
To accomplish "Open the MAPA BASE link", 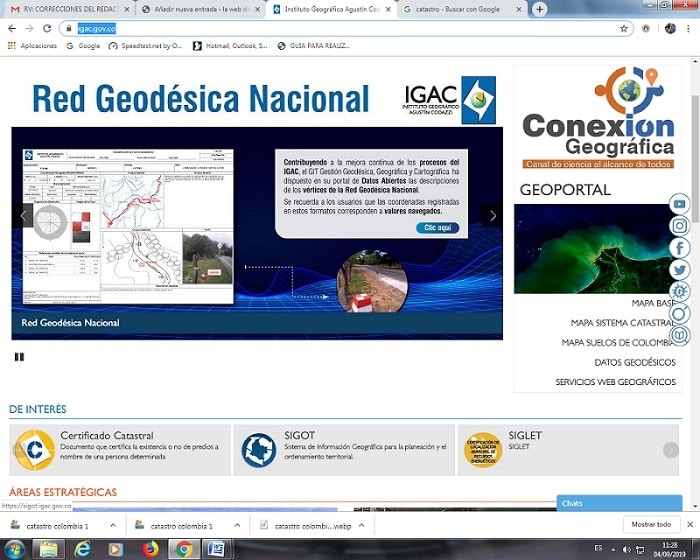I will point(653,303).
